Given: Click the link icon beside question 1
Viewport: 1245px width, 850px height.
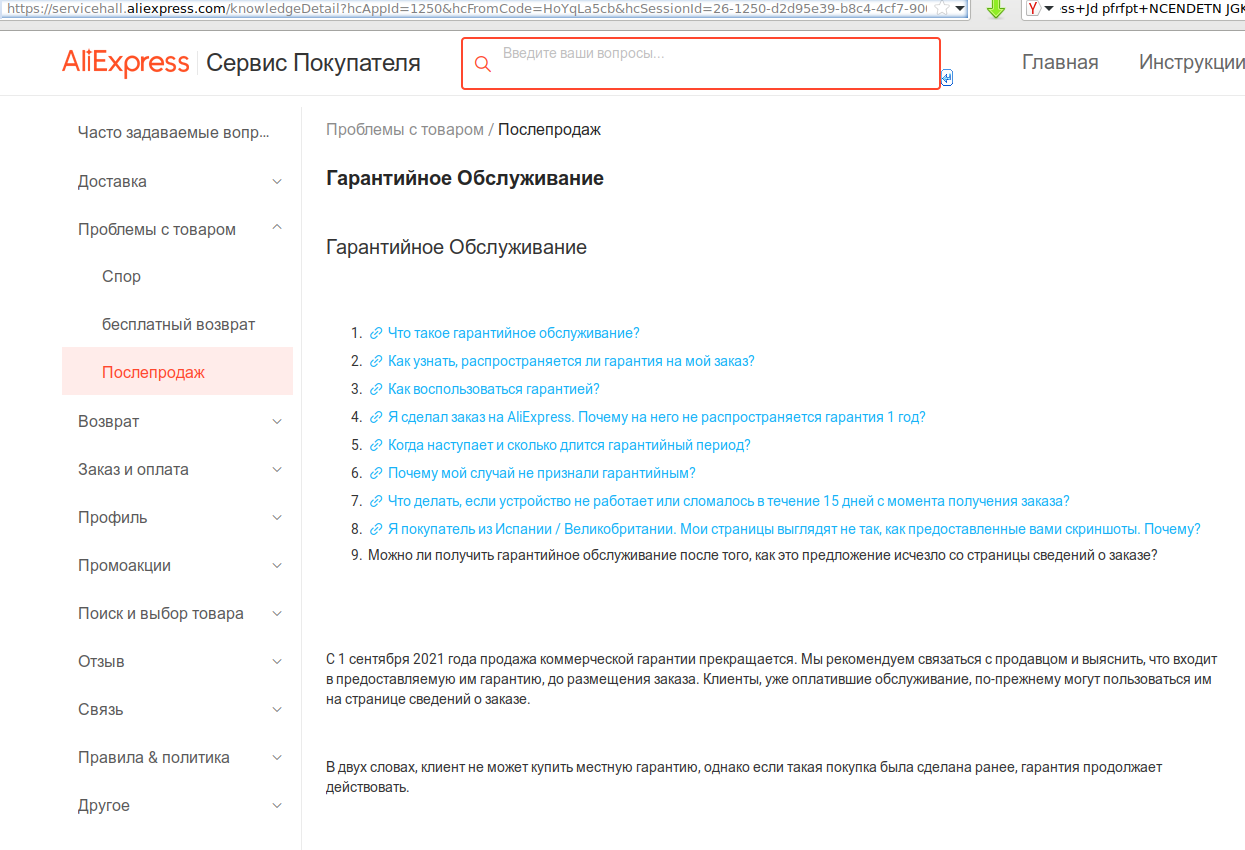Looking at the screenshot, I should (x=376, y=333).
